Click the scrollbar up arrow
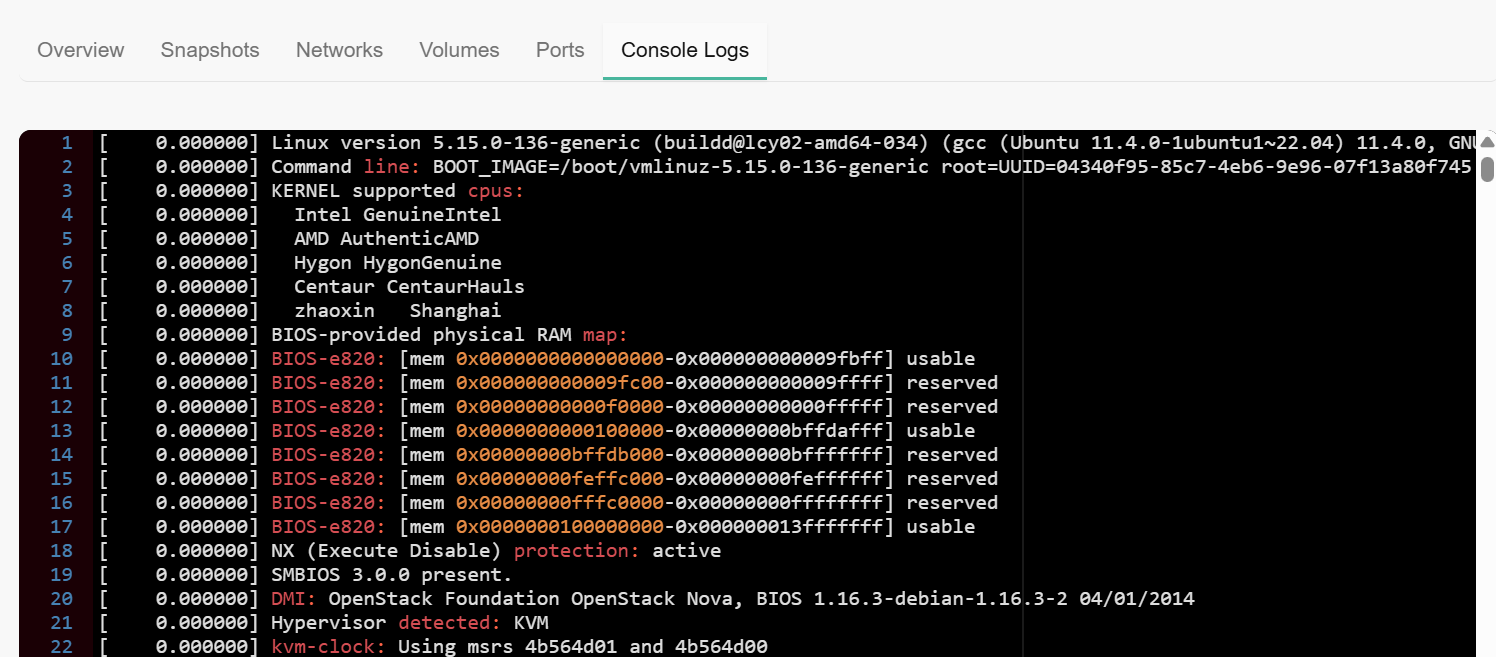This screenshot has width=1496, height=657. point(1487,142)
